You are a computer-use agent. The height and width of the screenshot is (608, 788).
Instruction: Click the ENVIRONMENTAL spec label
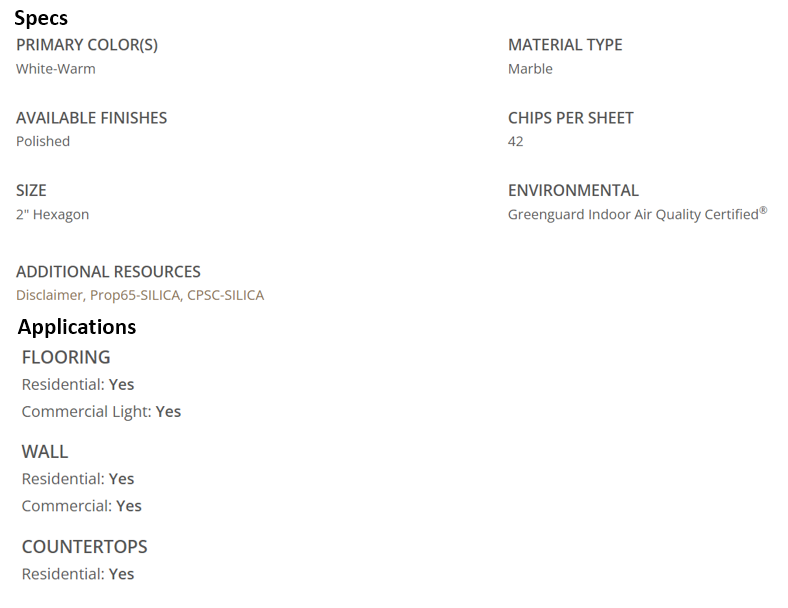tap(573, 190)
